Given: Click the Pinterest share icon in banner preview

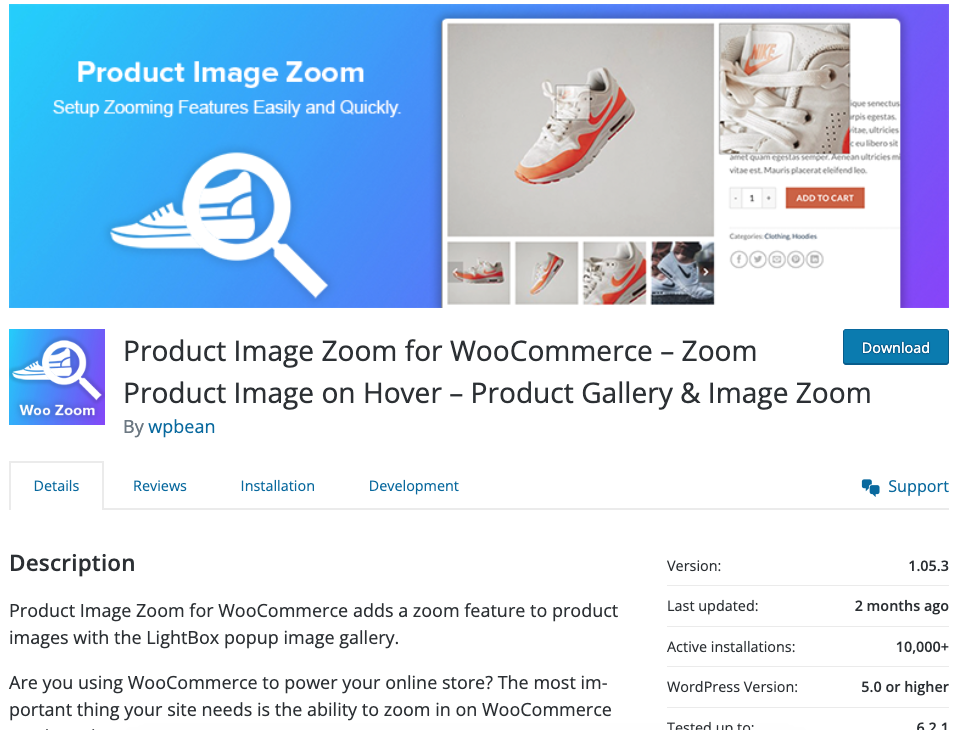Looking at the screenshot, I should coord(795,260).
